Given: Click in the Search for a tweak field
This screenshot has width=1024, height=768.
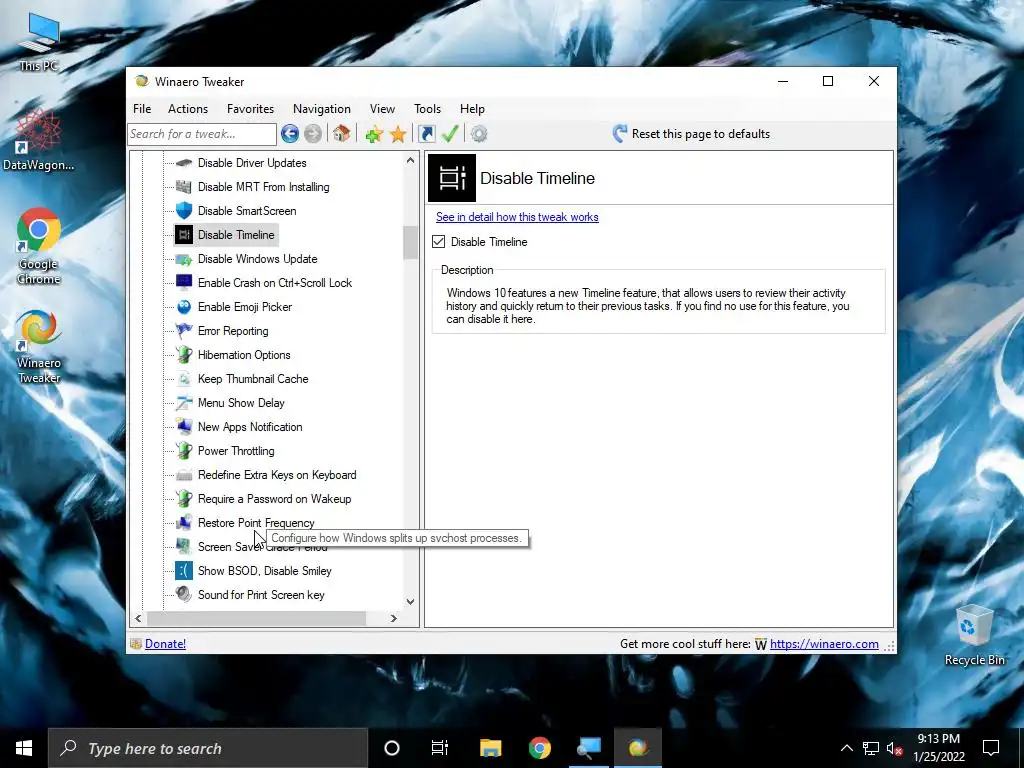Looking at the screenshot, I should [202, 134].
